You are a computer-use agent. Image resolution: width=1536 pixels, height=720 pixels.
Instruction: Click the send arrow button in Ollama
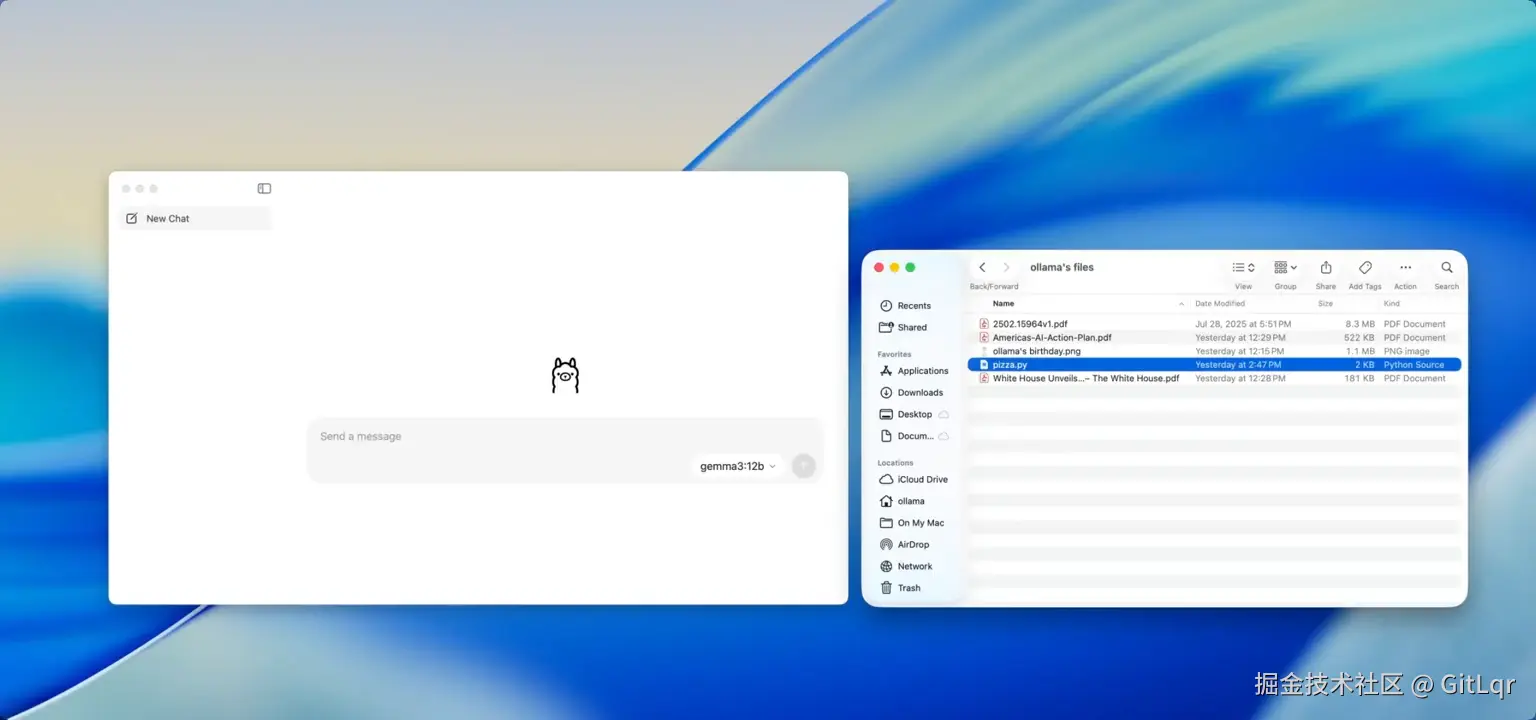point(803,466)
